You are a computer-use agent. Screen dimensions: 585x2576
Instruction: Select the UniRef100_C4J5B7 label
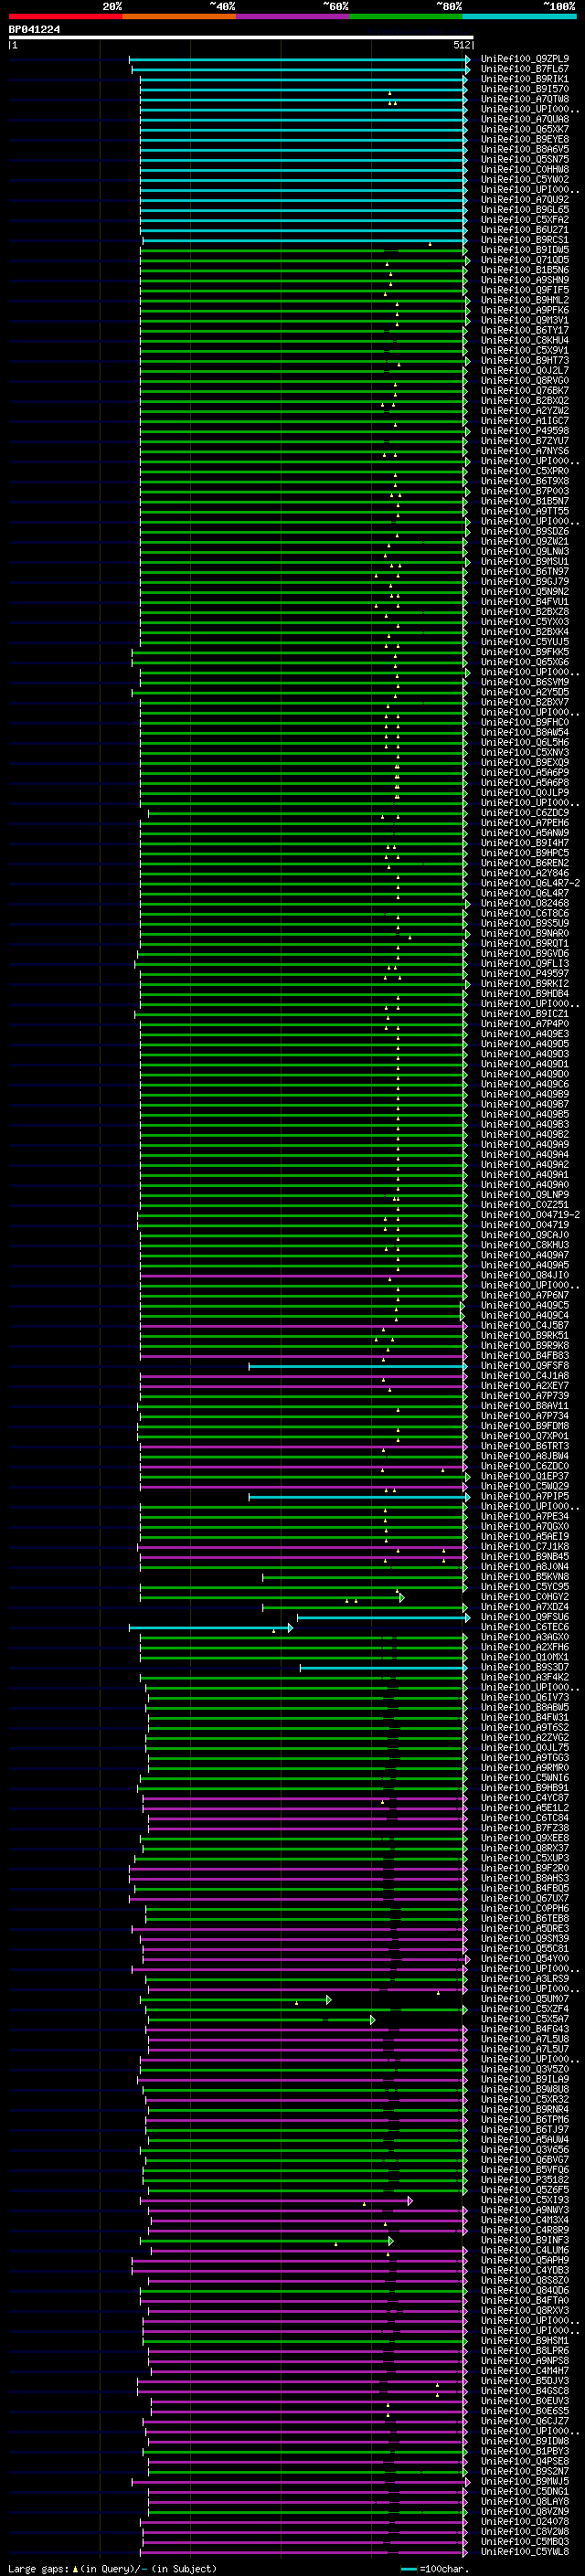pyautogui.click(x=525, y=1325)
